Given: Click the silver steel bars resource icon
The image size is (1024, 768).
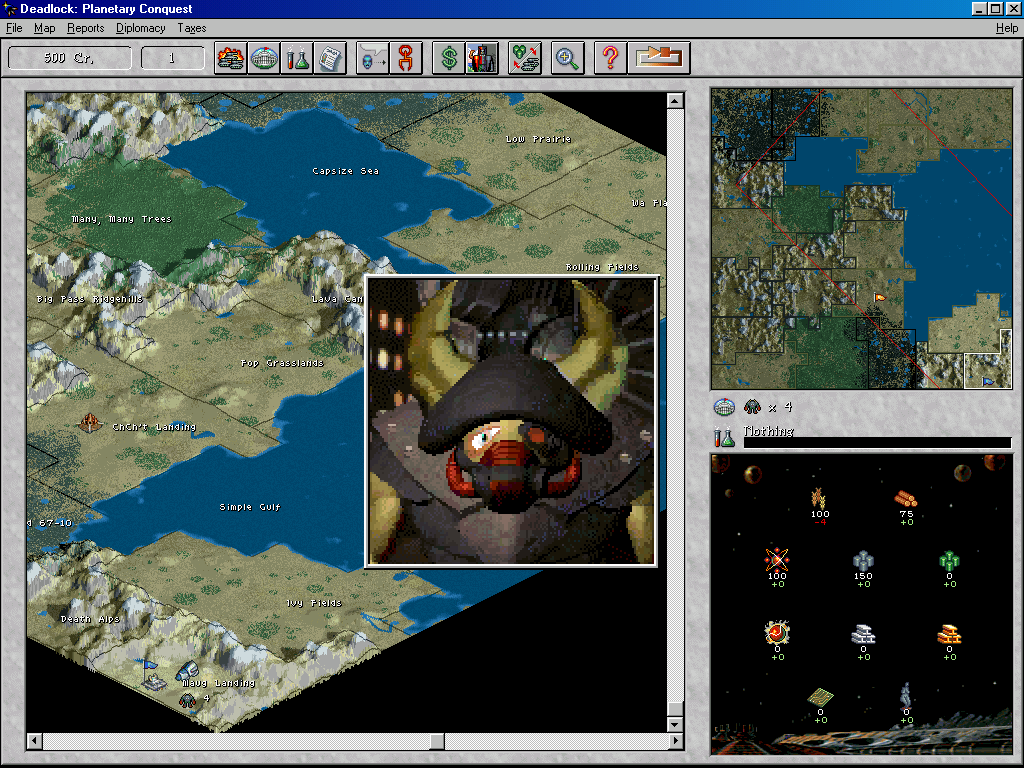Looking at the screenshot, I should (x=863, y=634).
